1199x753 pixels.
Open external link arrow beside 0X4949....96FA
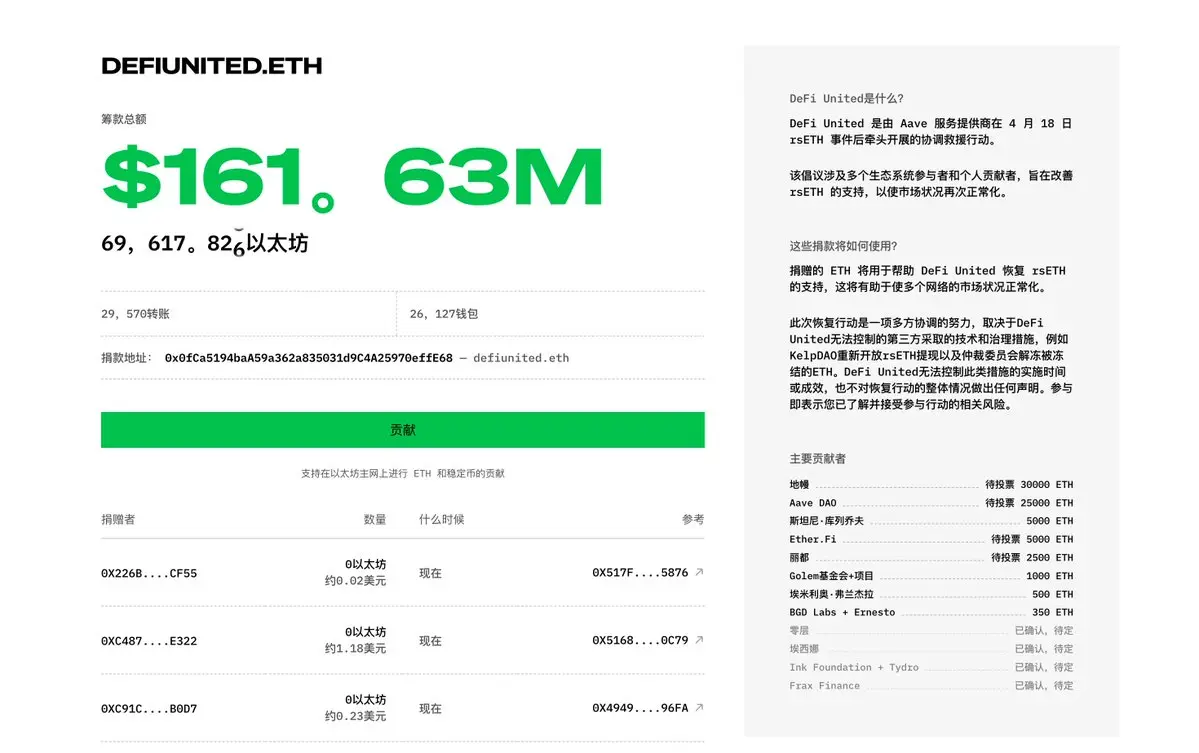pyautogui.click(x=699, y=708)
